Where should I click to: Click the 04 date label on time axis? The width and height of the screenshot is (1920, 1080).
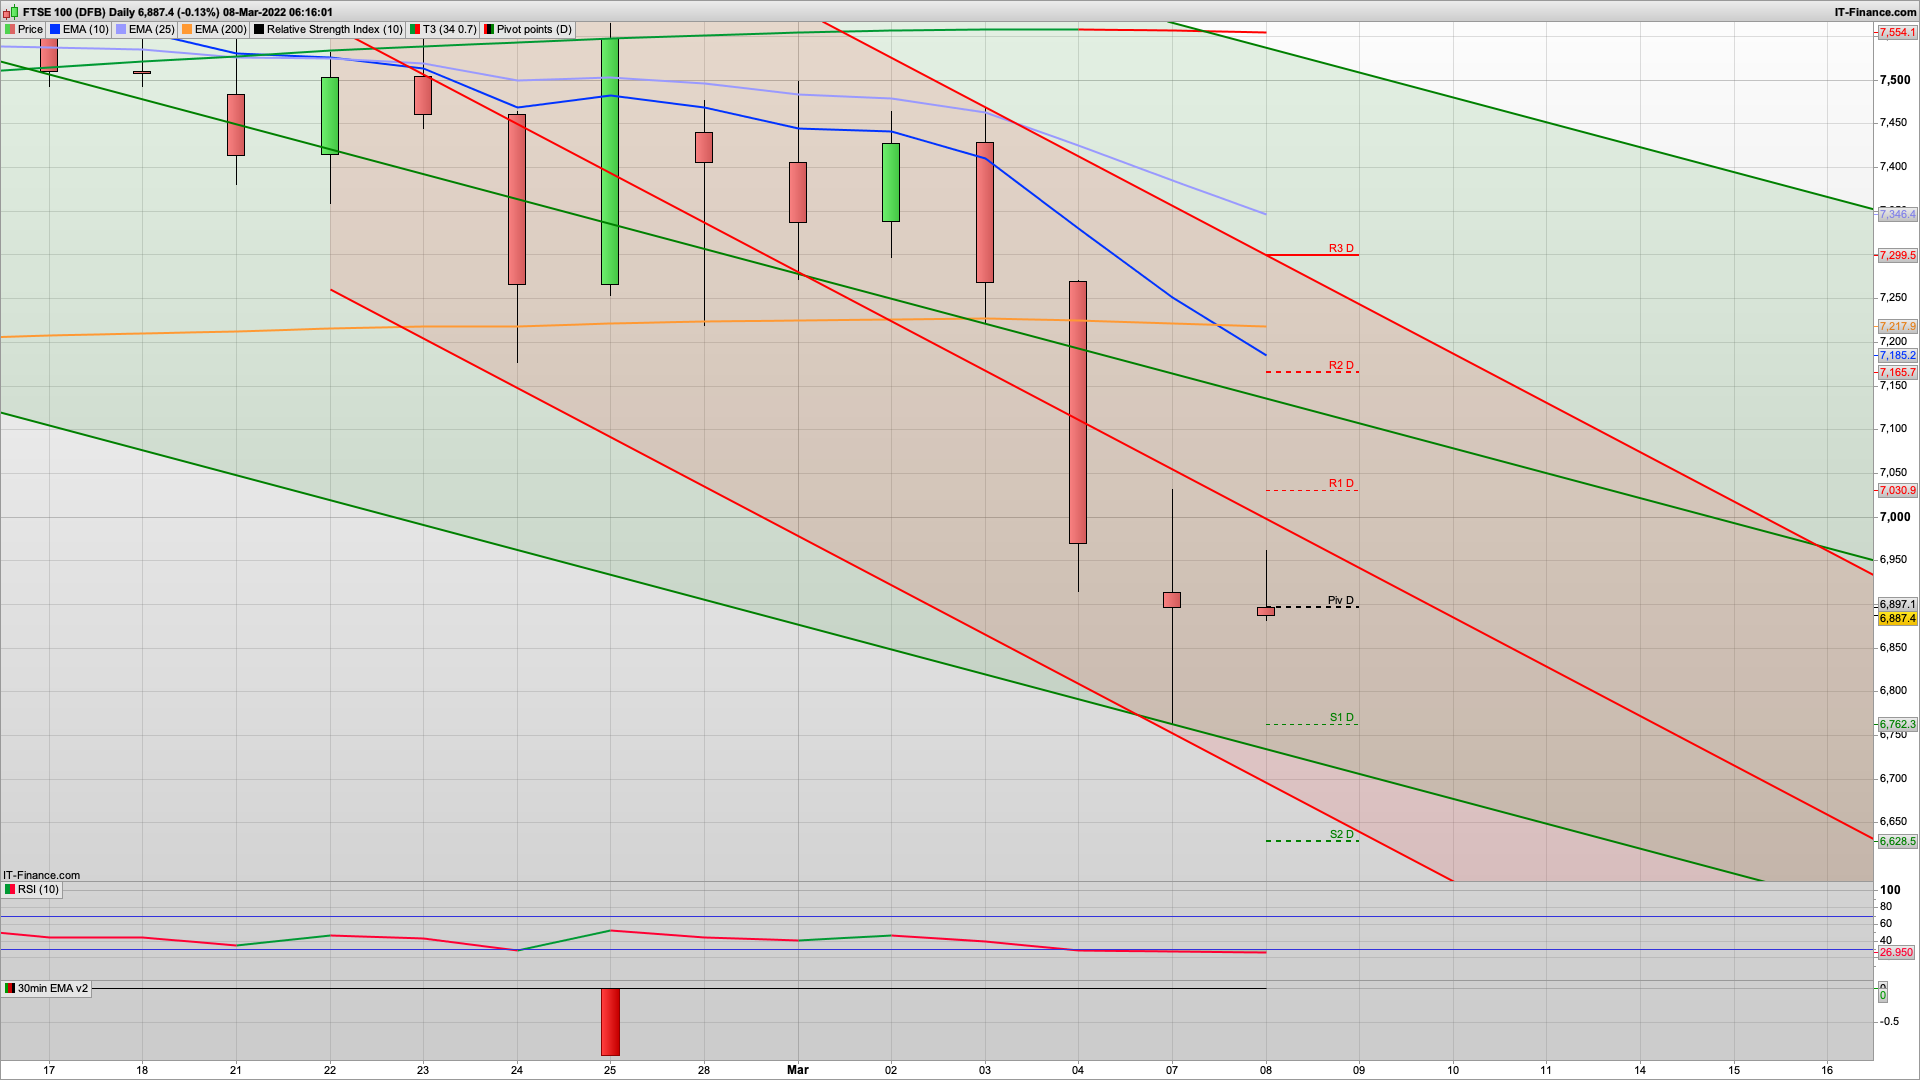coord(1078,1069)
